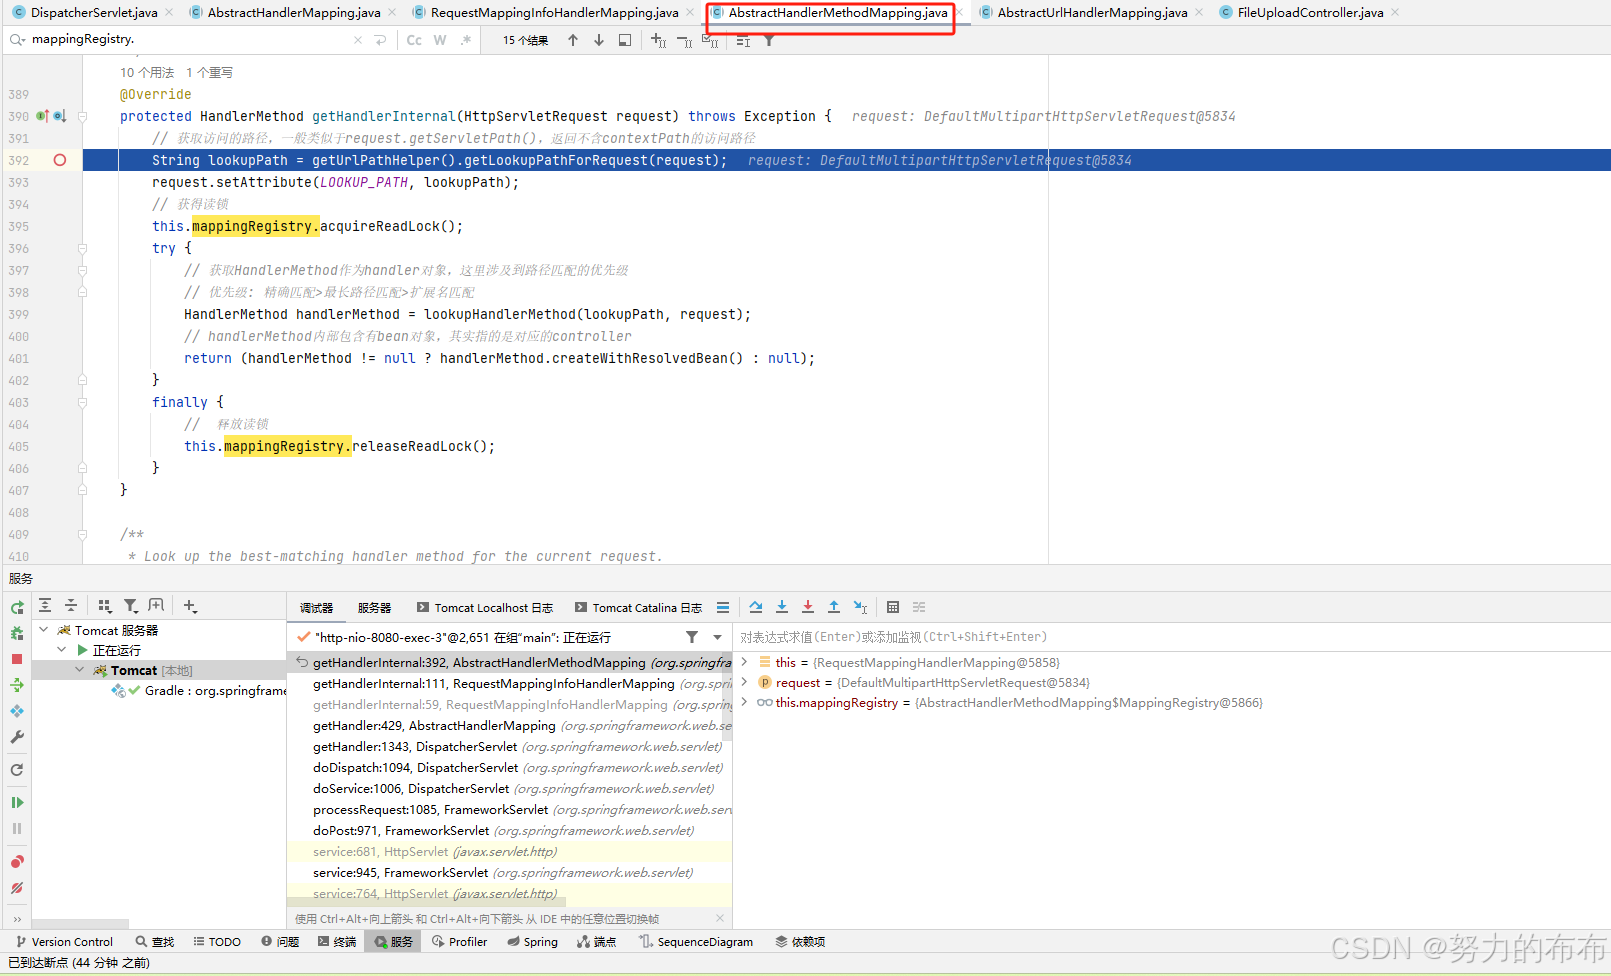Fold the finally block on line 403
The width and height of the screenshot is (1611, 976).
tap(83, 402)
